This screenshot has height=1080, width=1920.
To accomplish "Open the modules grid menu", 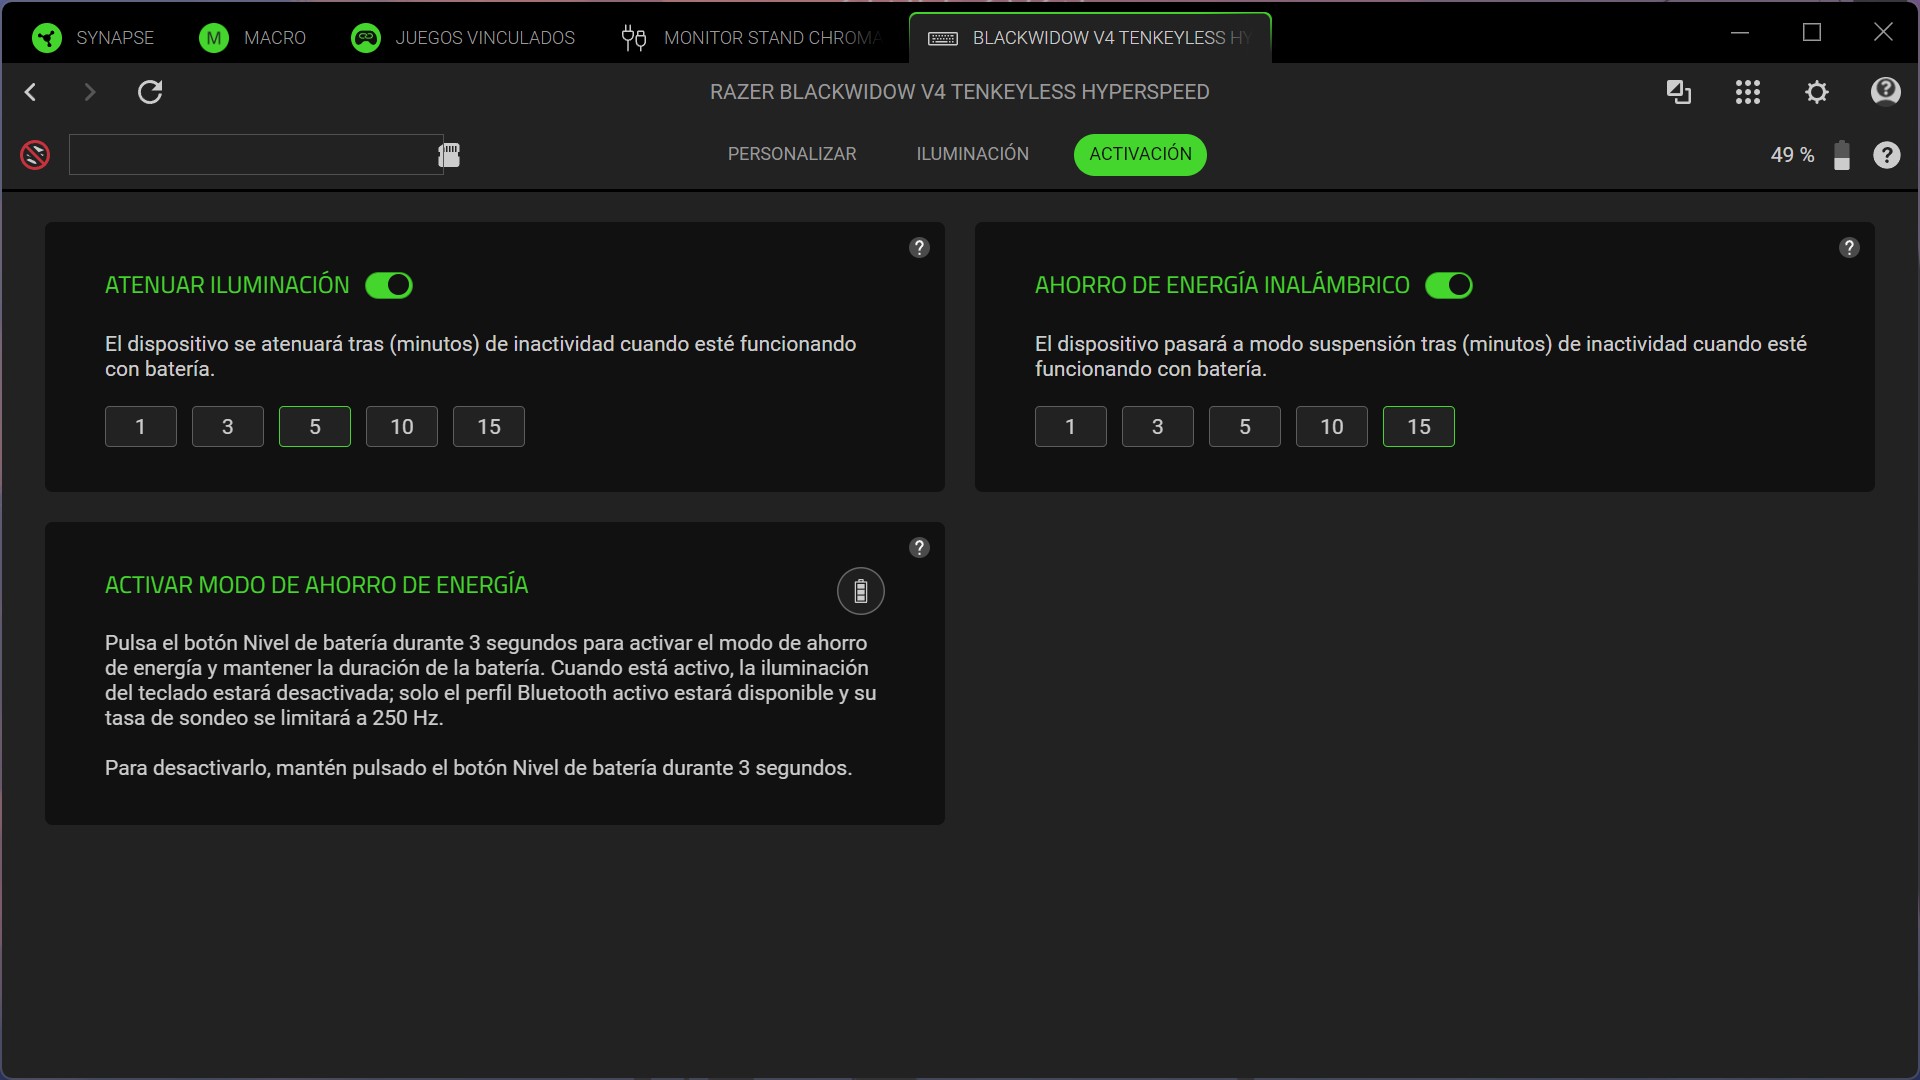I will point(1748,92).
